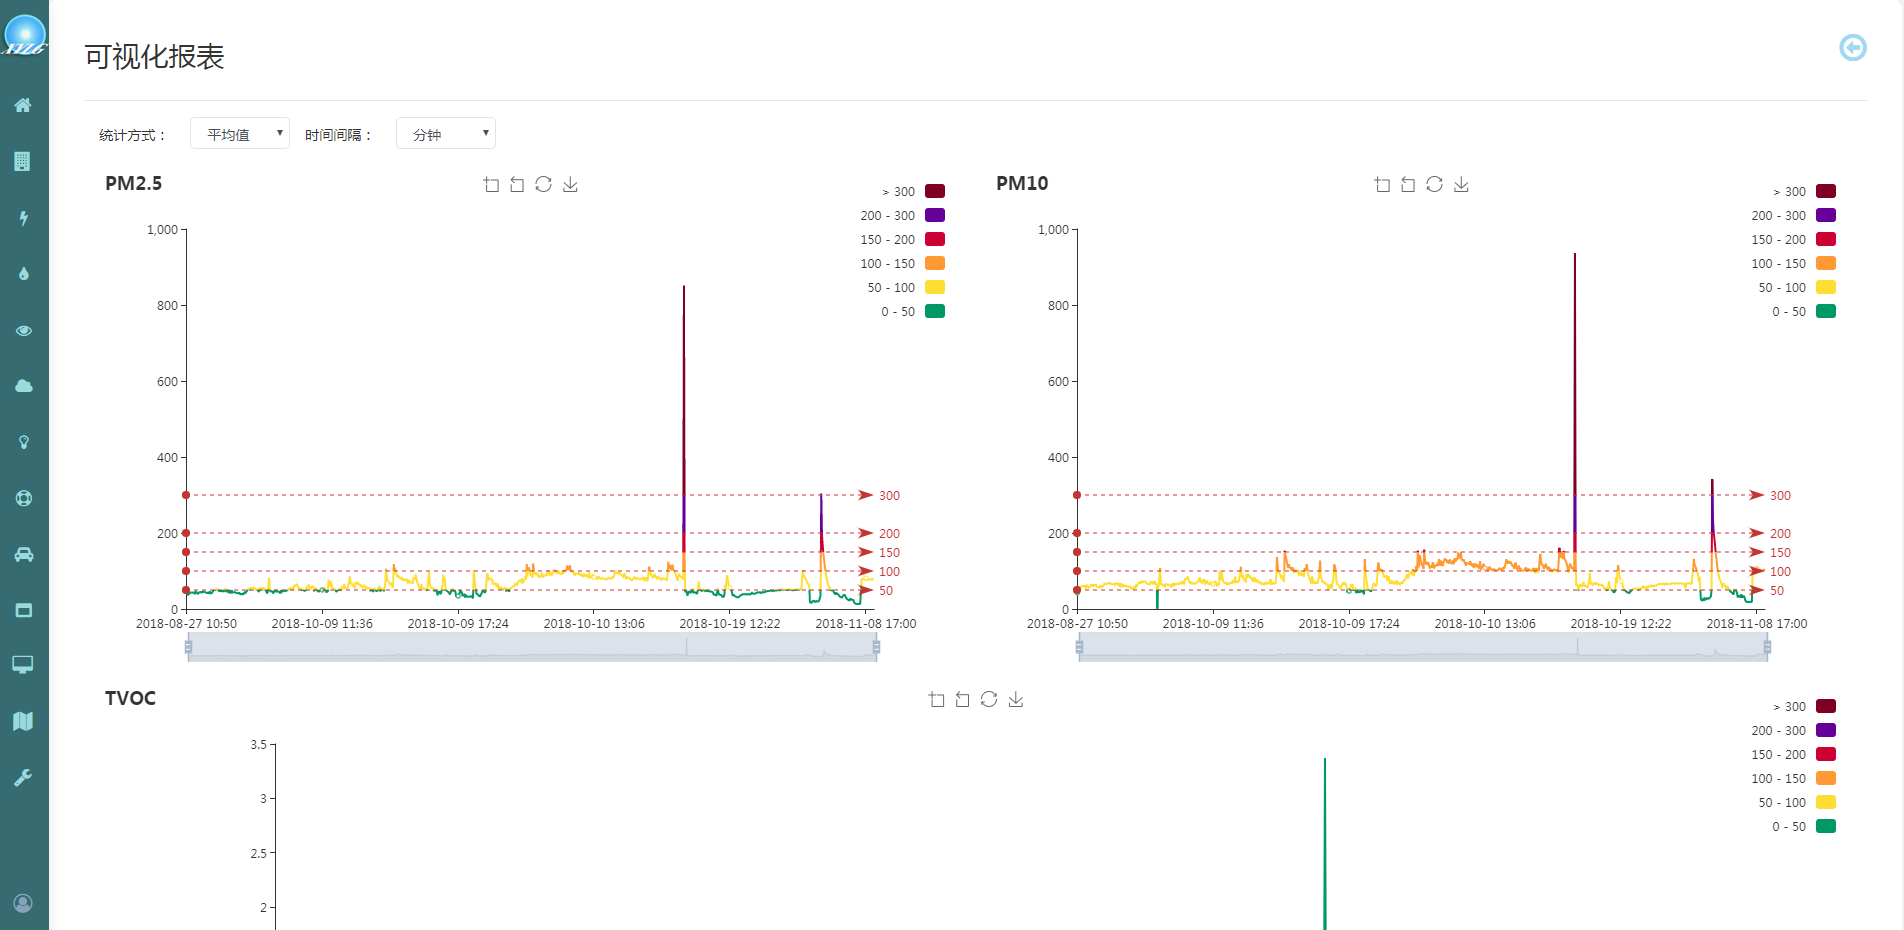Screen dimensions: 1904x930
Task: Click the left handle of PM2.5 zoom slider
Action: (188, 647)
